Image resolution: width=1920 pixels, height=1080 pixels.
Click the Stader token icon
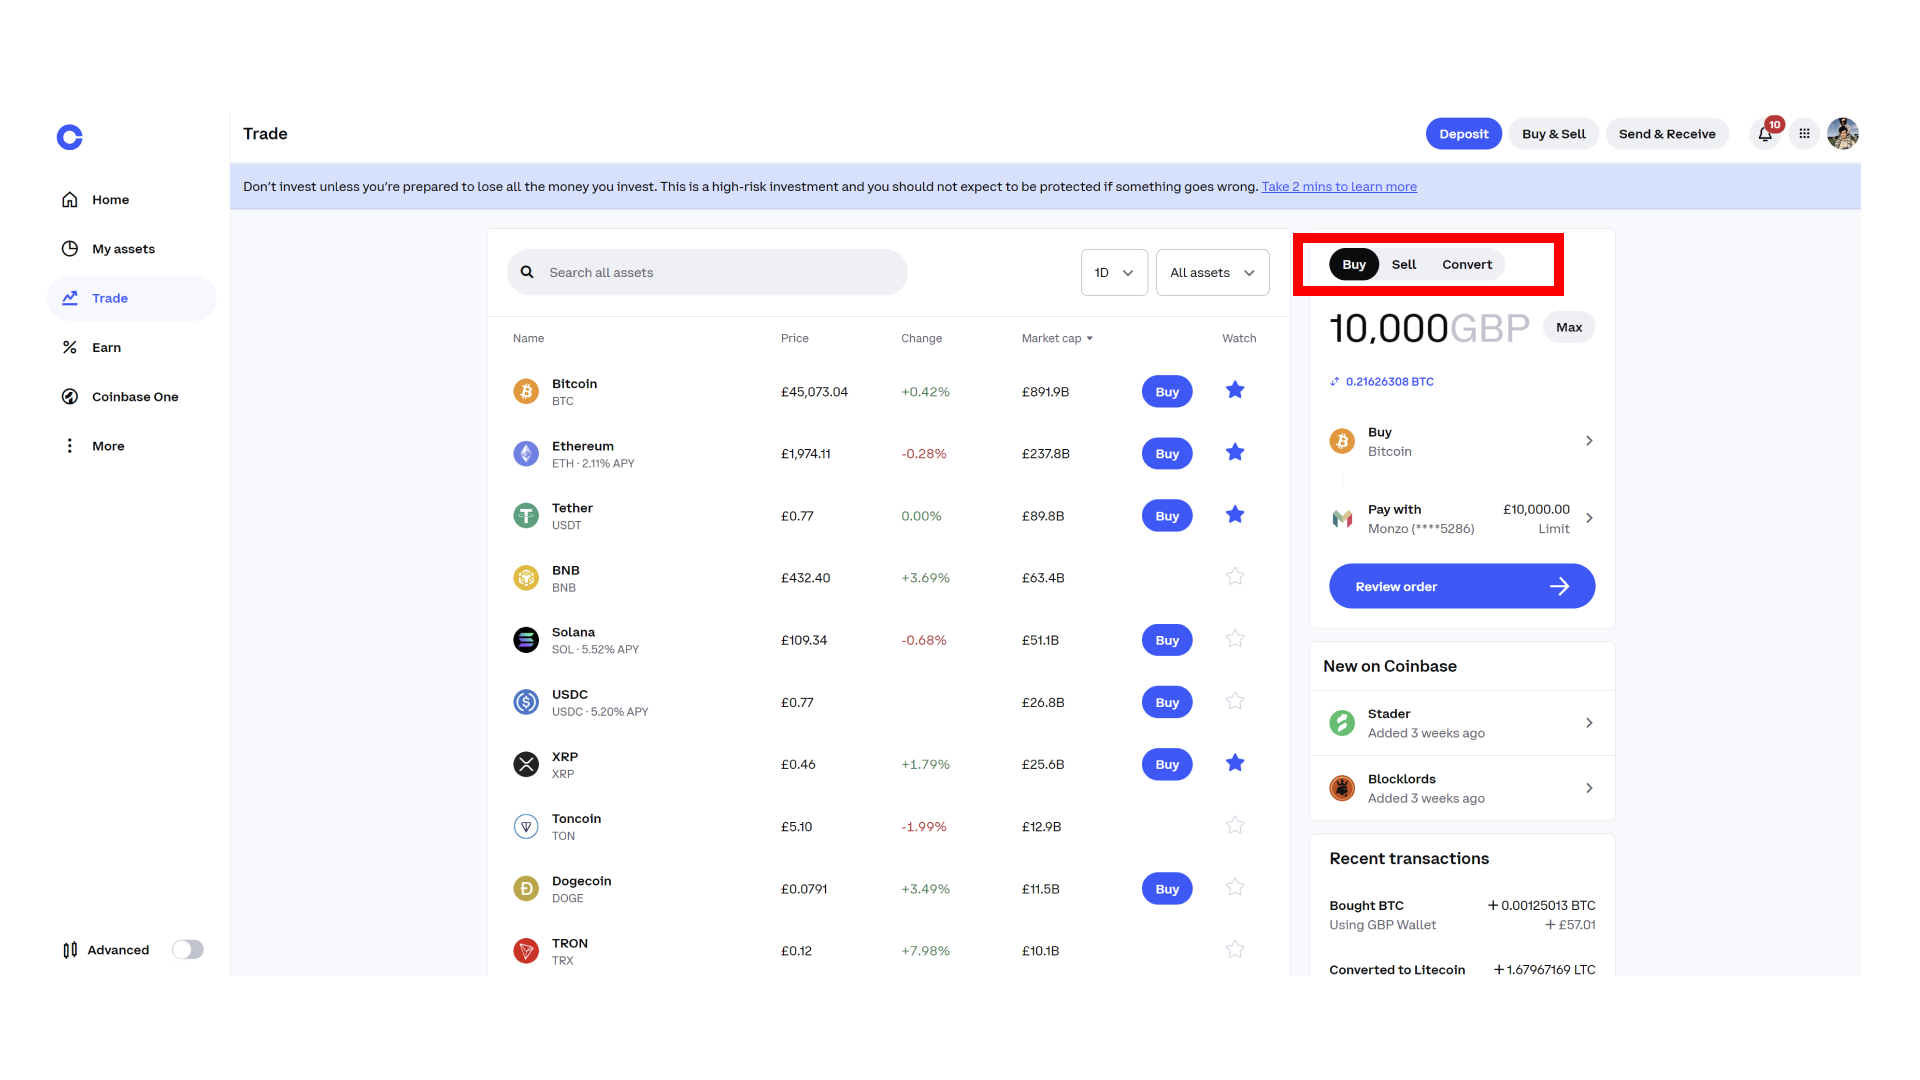[x=1342, y=723]
